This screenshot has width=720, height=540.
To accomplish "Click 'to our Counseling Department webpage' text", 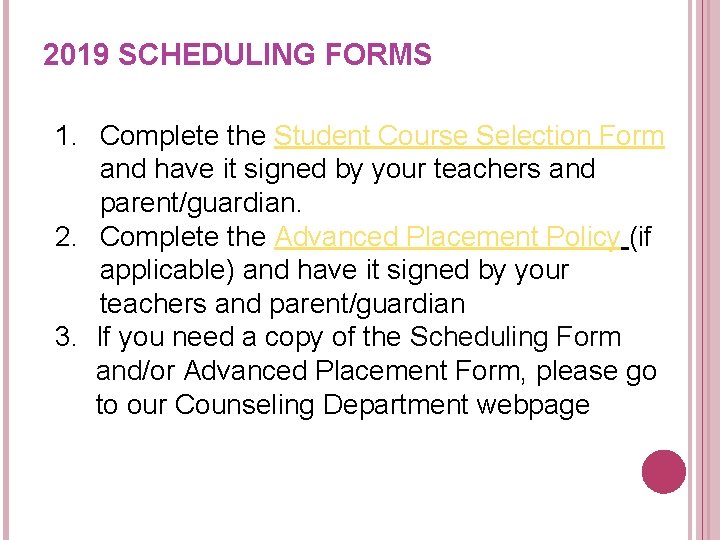I will 343,405.
